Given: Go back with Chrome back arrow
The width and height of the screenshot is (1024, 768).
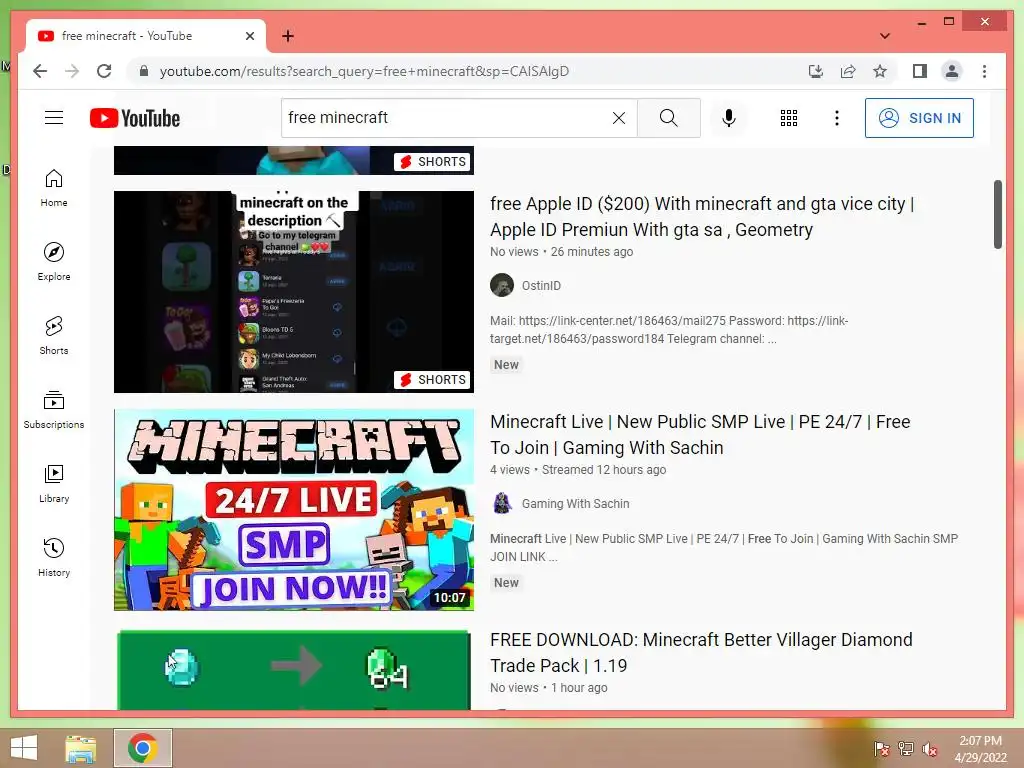Looking at the screenshot, I should tap(40, 71).
